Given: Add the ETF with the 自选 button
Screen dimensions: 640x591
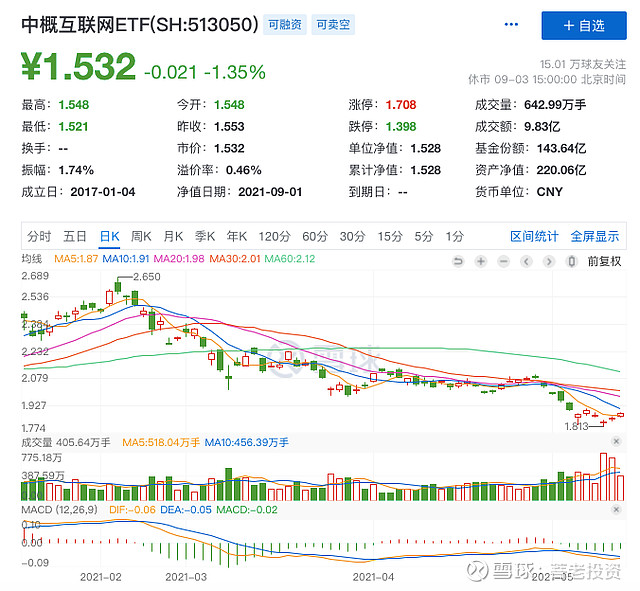Looking at the screenshot, I should pos(584,26).
